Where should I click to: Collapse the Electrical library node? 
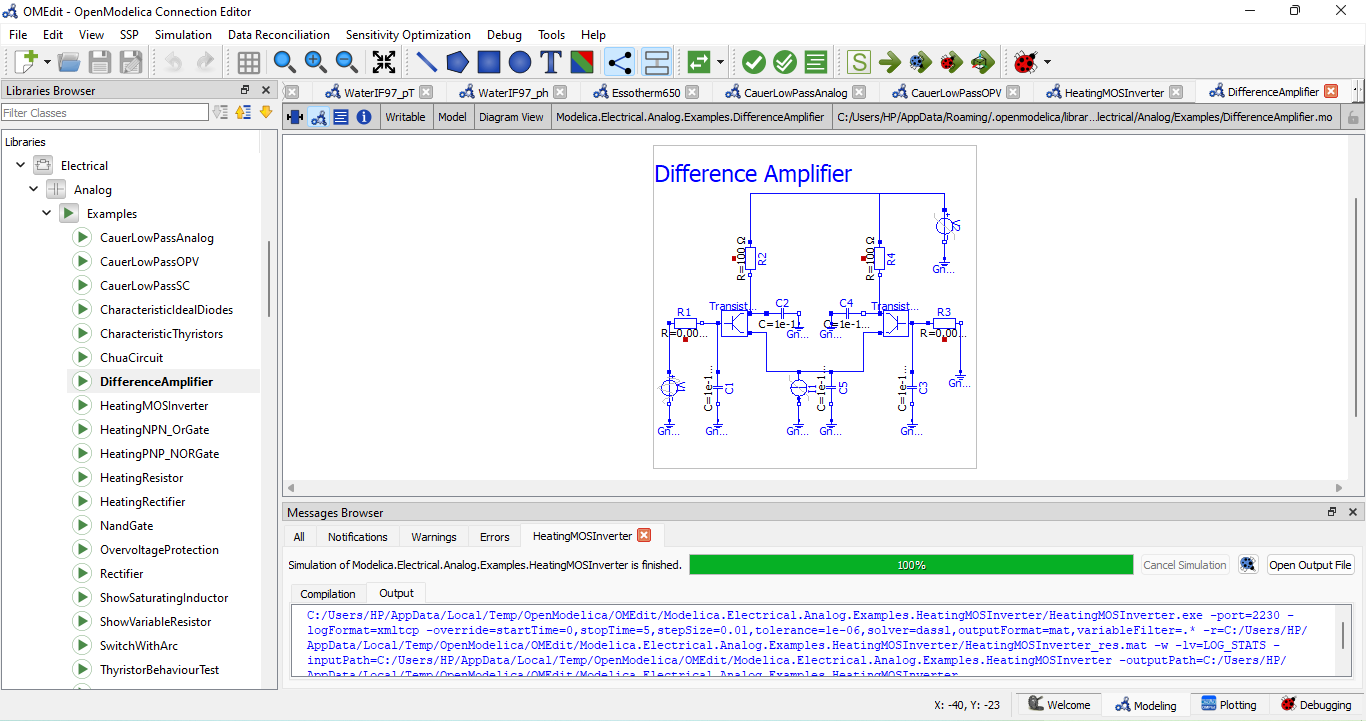[x=21, y=165]
